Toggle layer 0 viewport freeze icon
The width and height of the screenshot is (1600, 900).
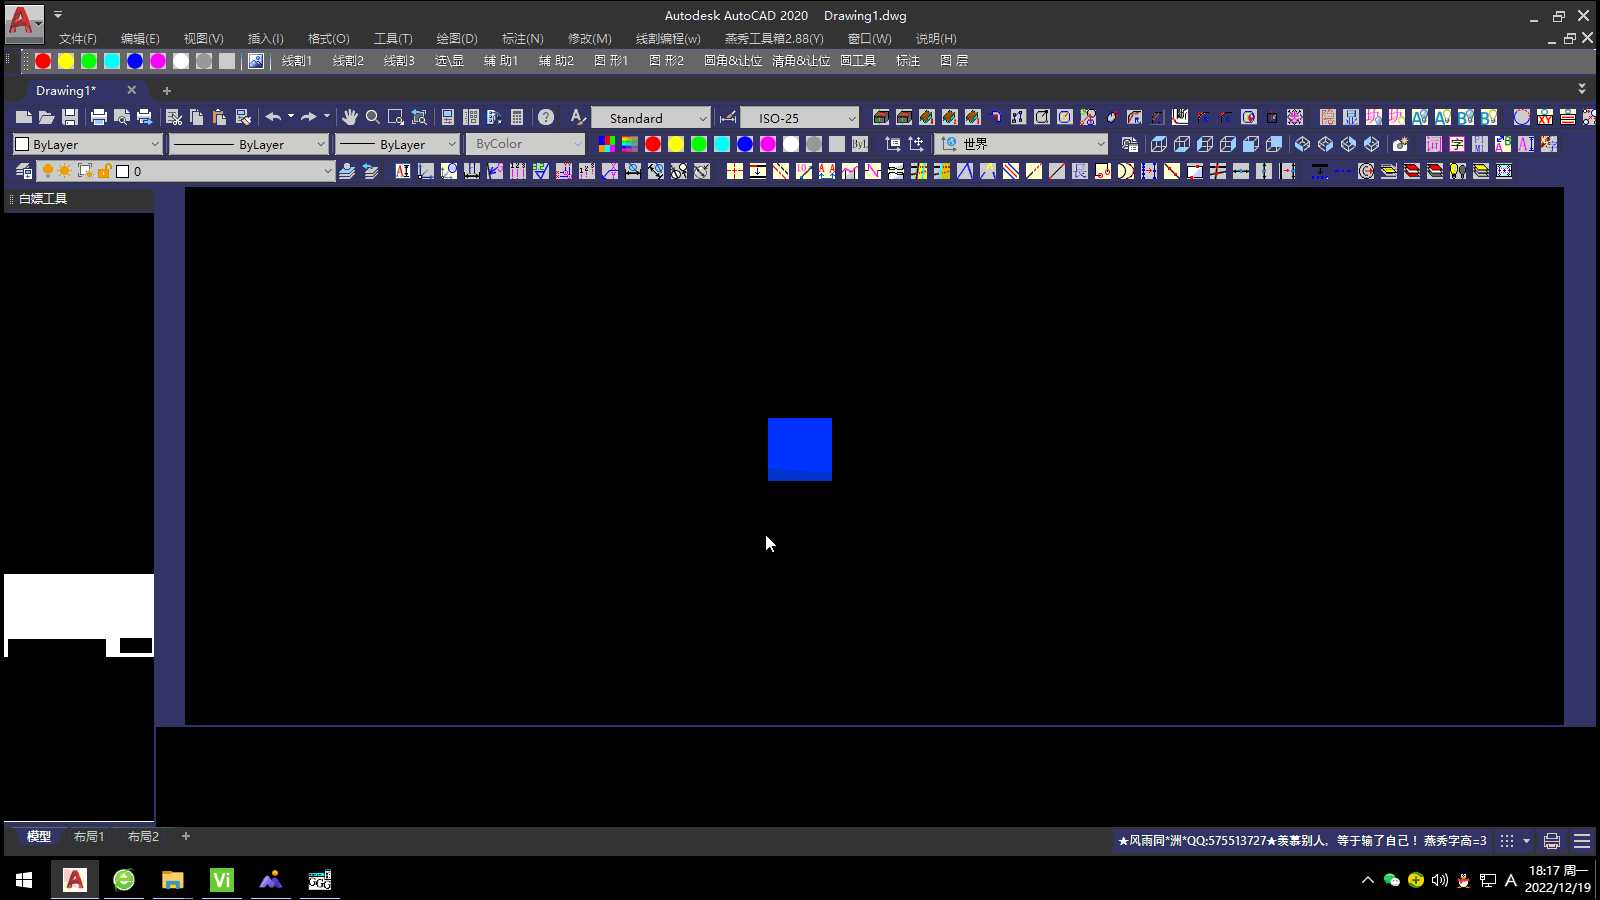(x=85, y=171)
